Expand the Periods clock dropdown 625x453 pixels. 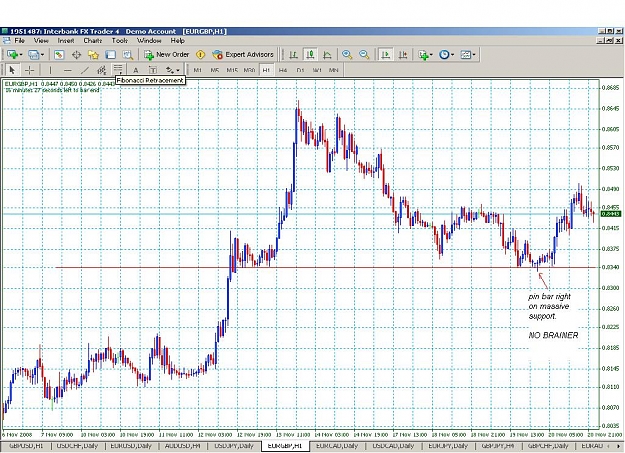452,55
